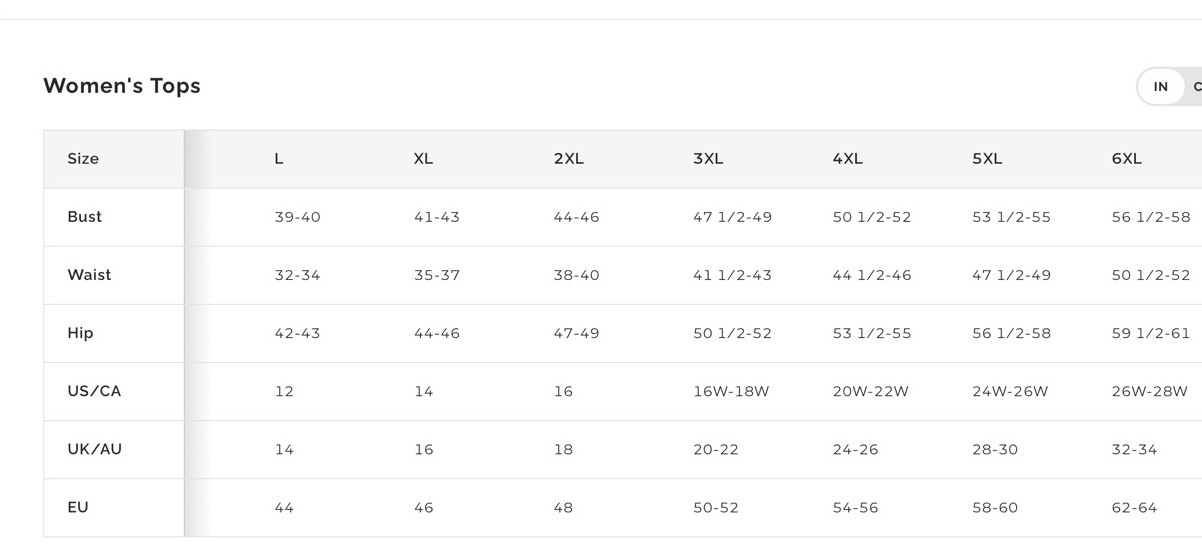The width and height of the screenshot is (1202, 554).
Task: Select the US/CA row label
Action: click(x=94, y=391)
